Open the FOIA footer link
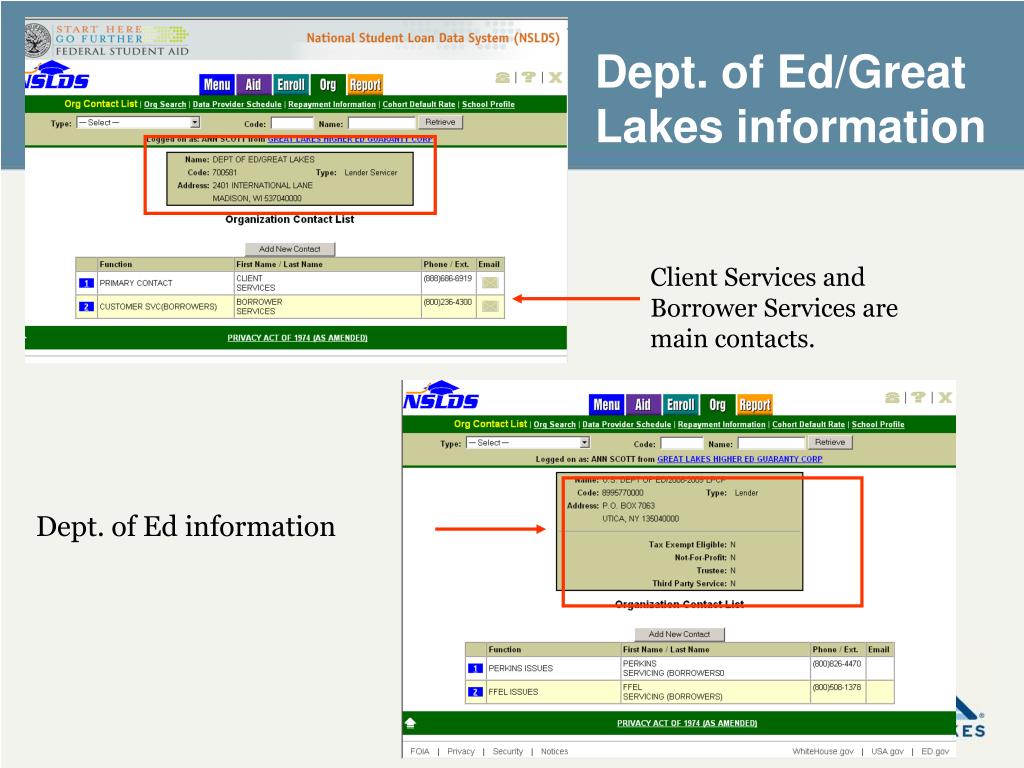The image size is (1024, 768). click(420, 752)
